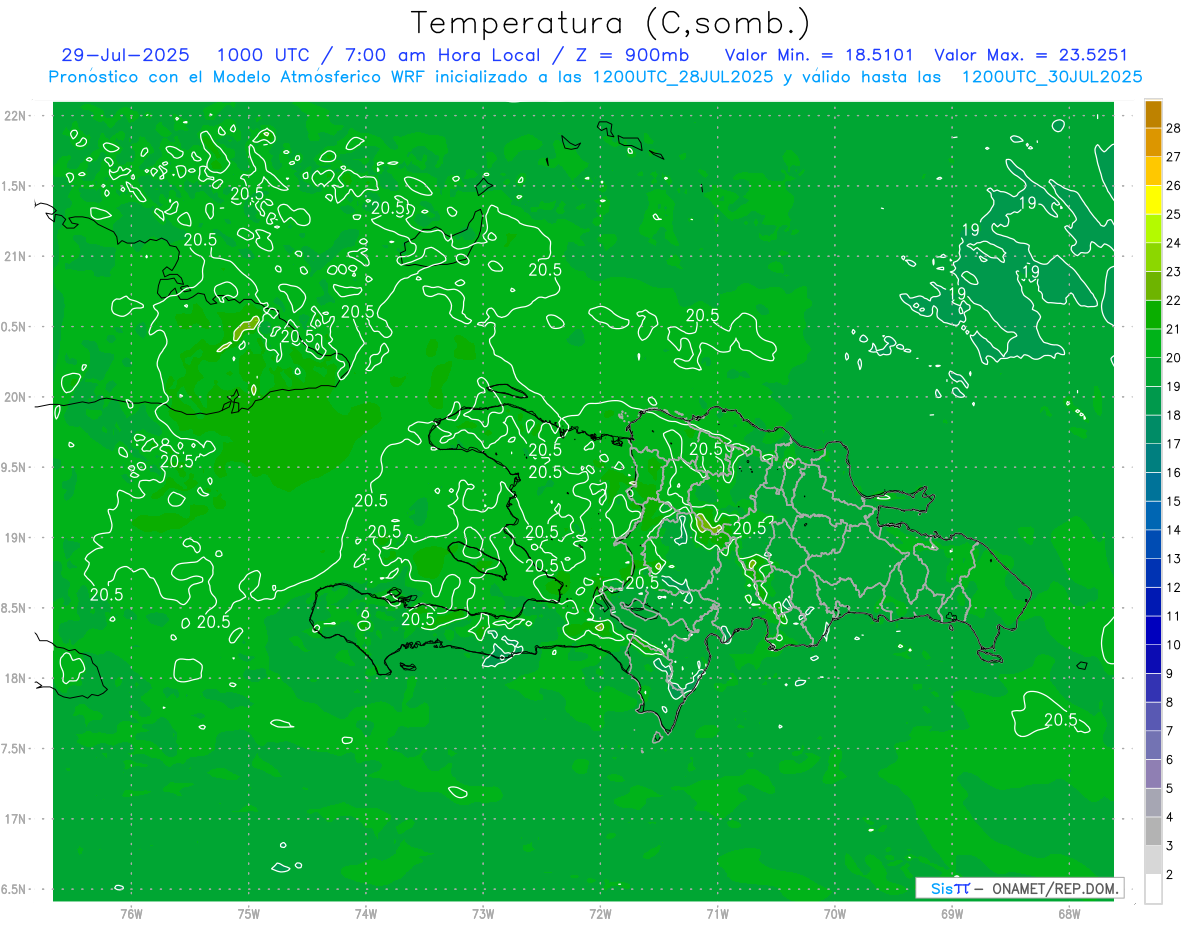Viewport: 1200px width, 927px height.
Task: Click the color scale label "16"
Action: click(x=1173, y=472)
